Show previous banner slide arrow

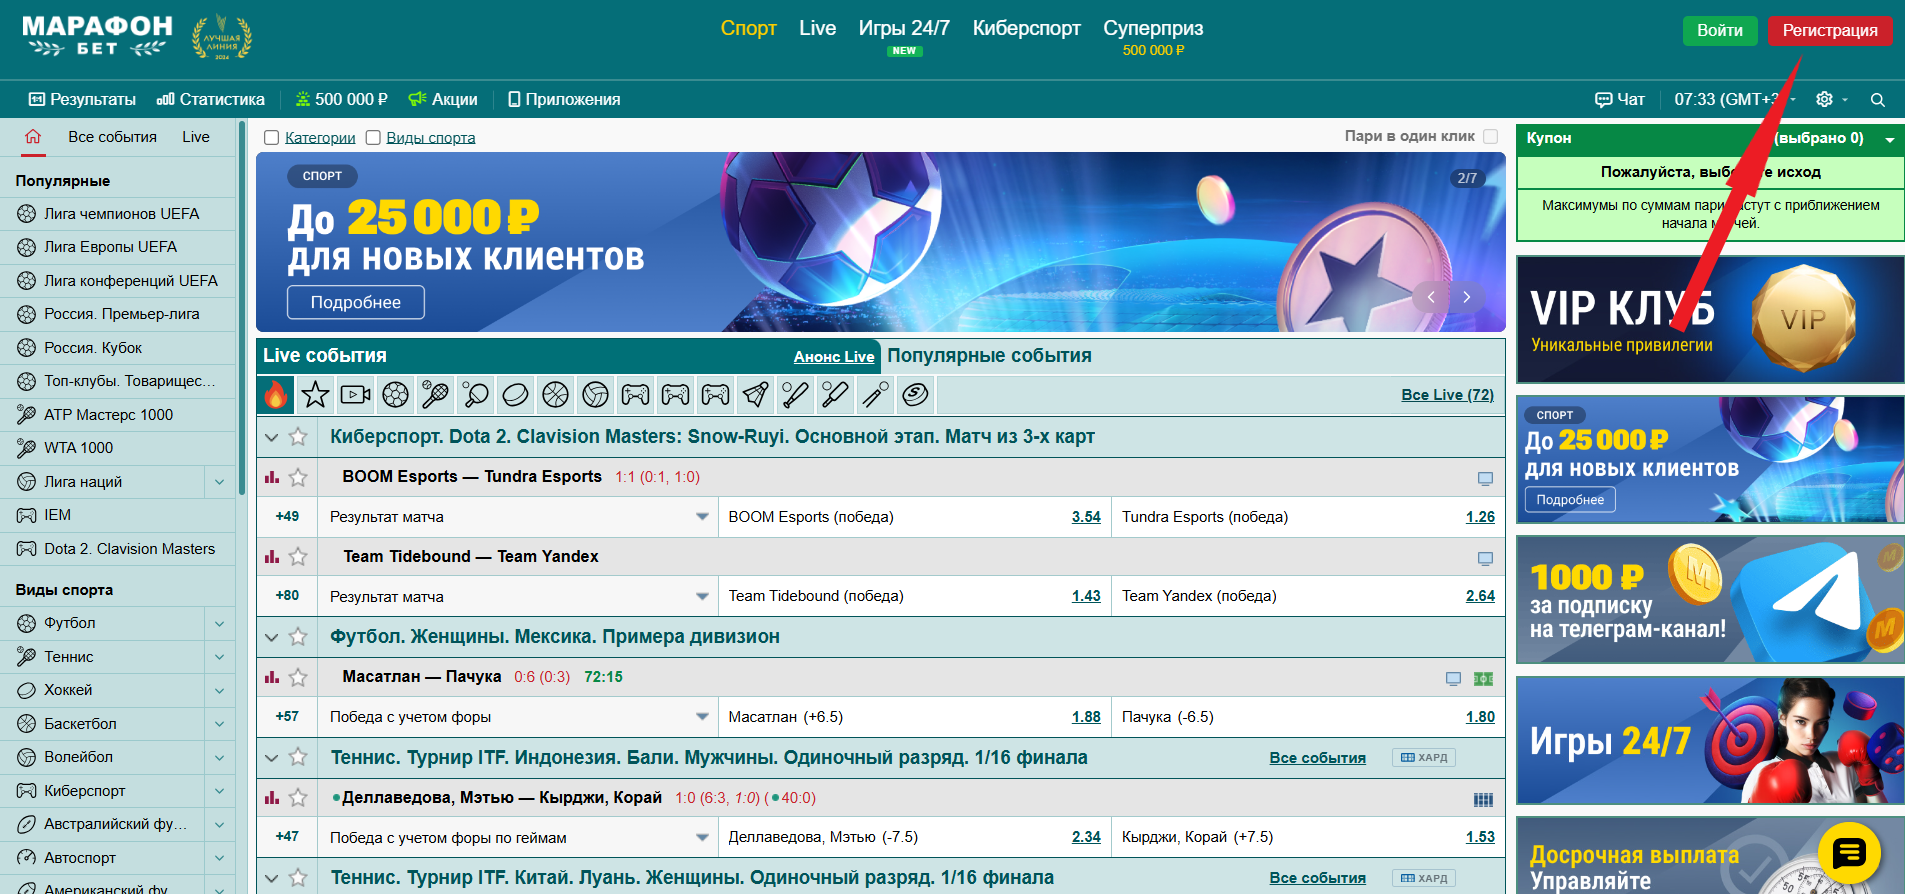tap(1431, 297)
